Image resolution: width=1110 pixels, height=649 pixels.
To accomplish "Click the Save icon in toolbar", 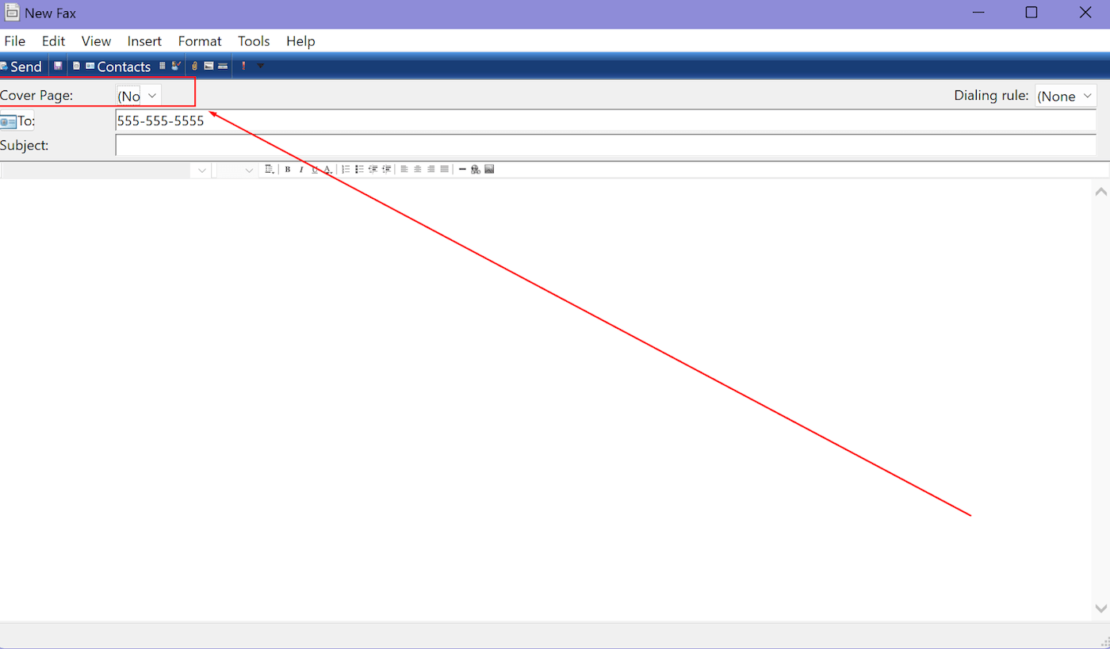I will [x=58, y=66].
